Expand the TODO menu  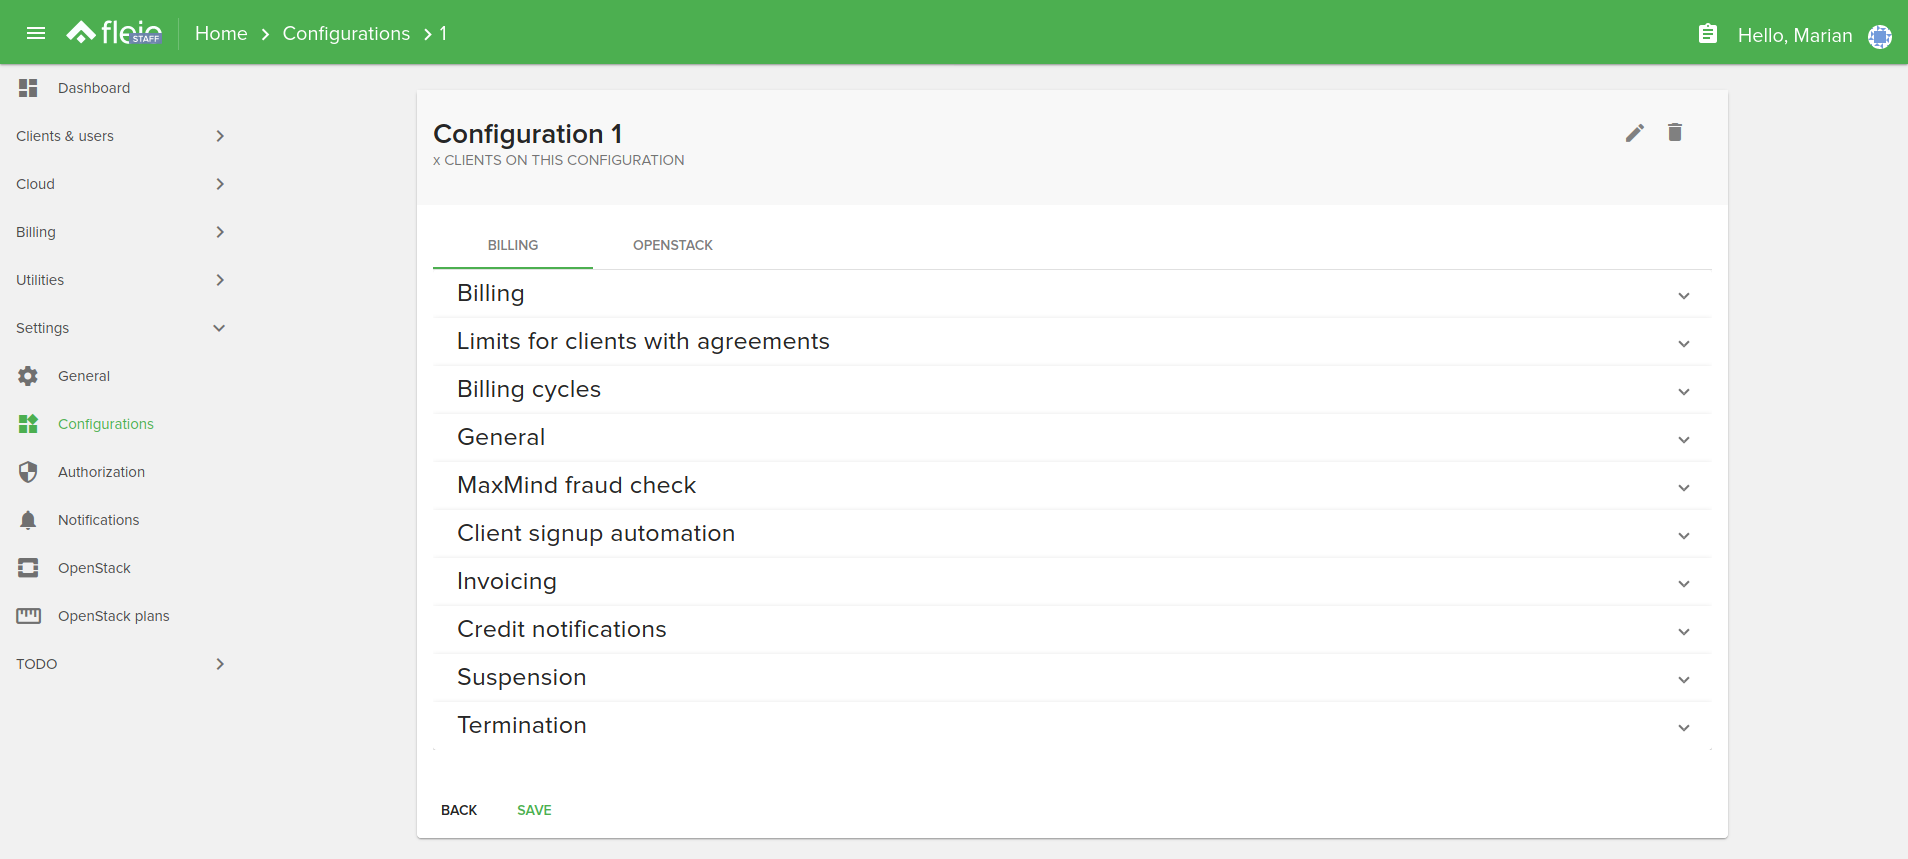coord(120,664)
